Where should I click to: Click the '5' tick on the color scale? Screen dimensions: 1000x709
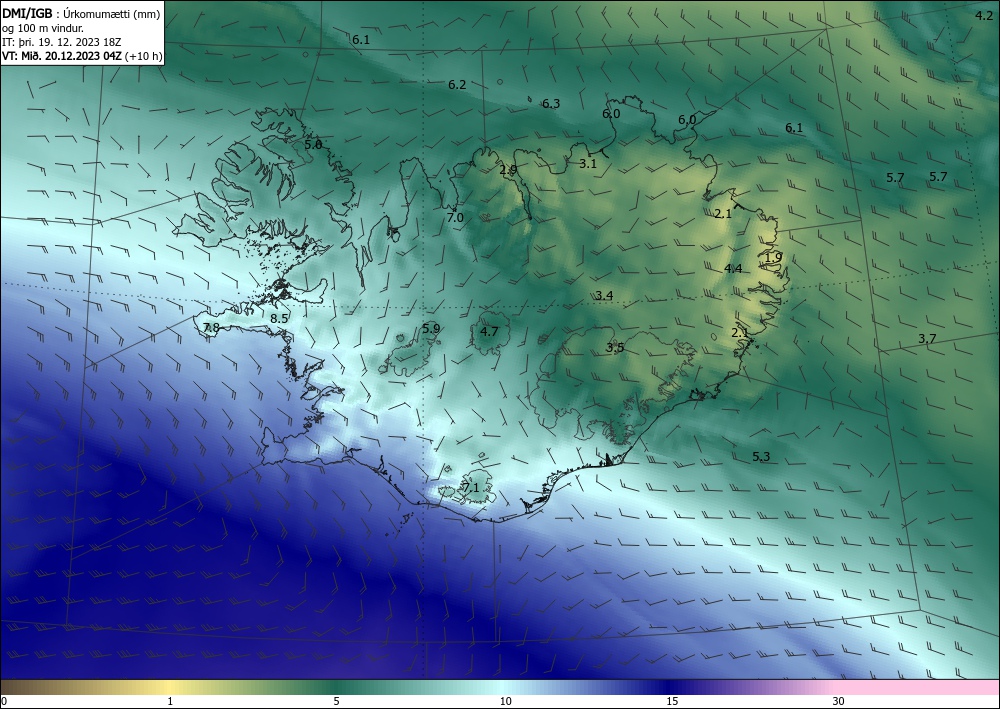click(x=336, y=701)
